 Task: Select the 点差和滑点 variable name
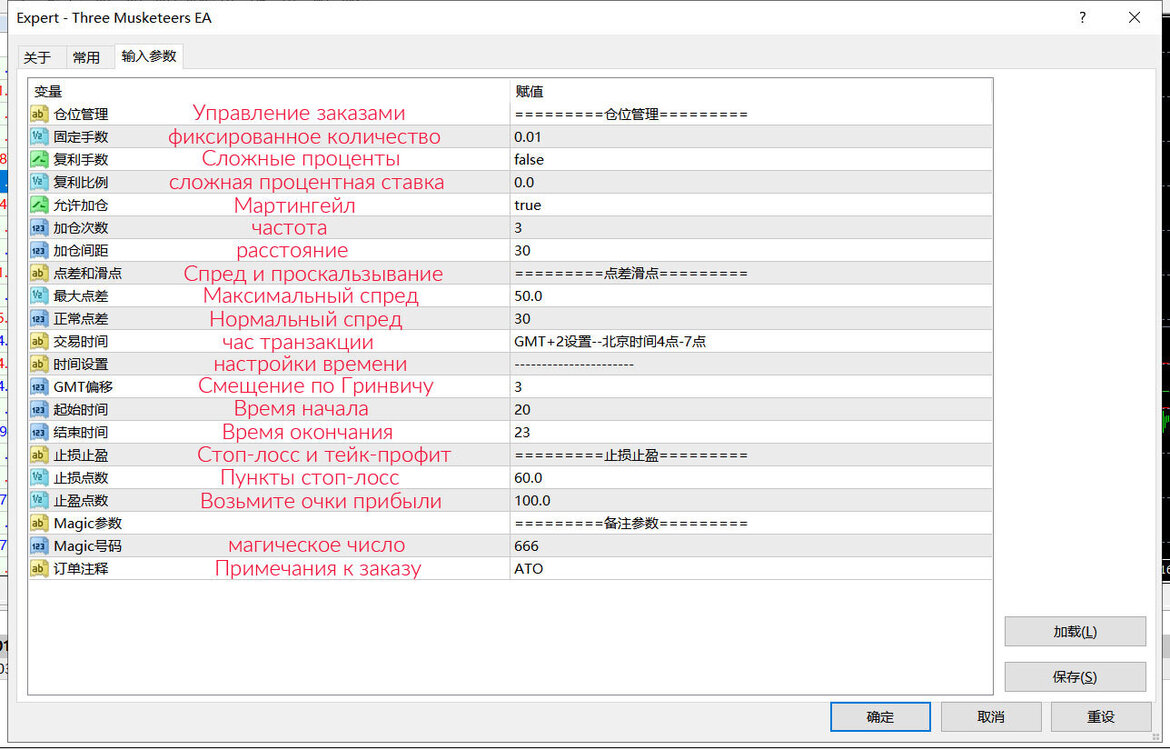pyautogui.click(x=87, y=273)
